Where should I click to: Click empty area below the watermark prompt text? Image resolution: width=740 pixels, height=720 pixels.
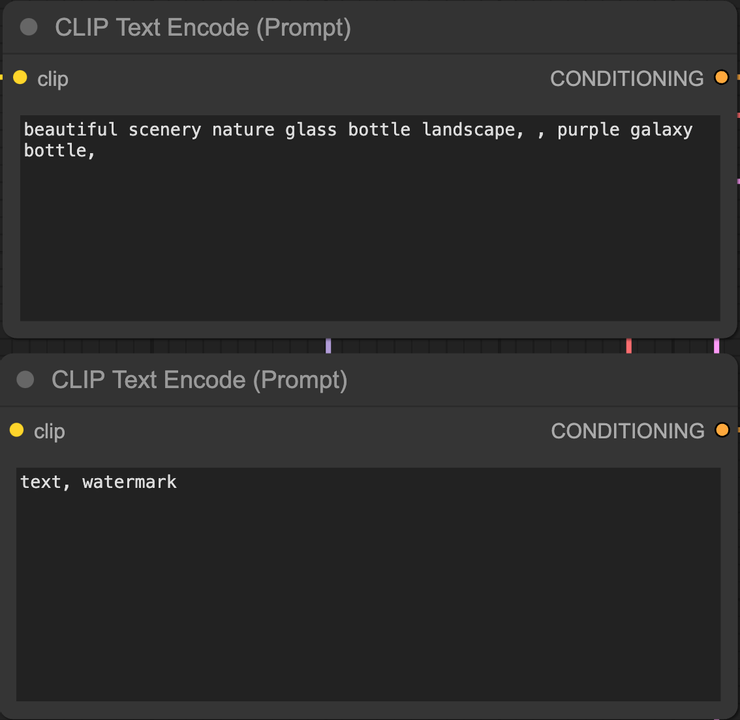click(x=368, y=620)
